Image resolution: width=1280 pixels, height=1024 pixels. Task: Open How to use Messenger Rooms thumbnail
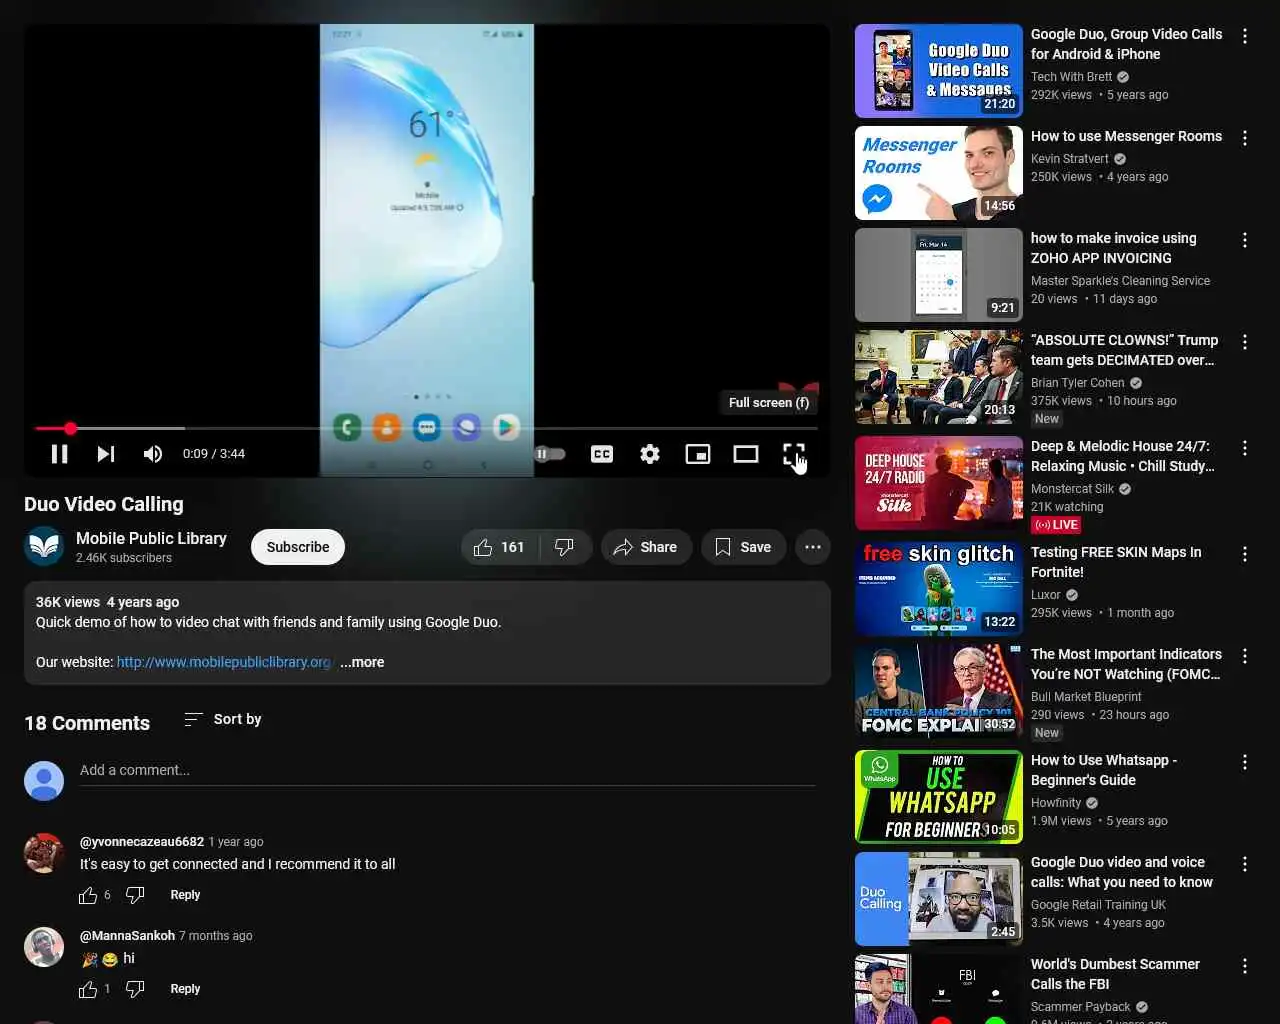(x=939, y=173)
